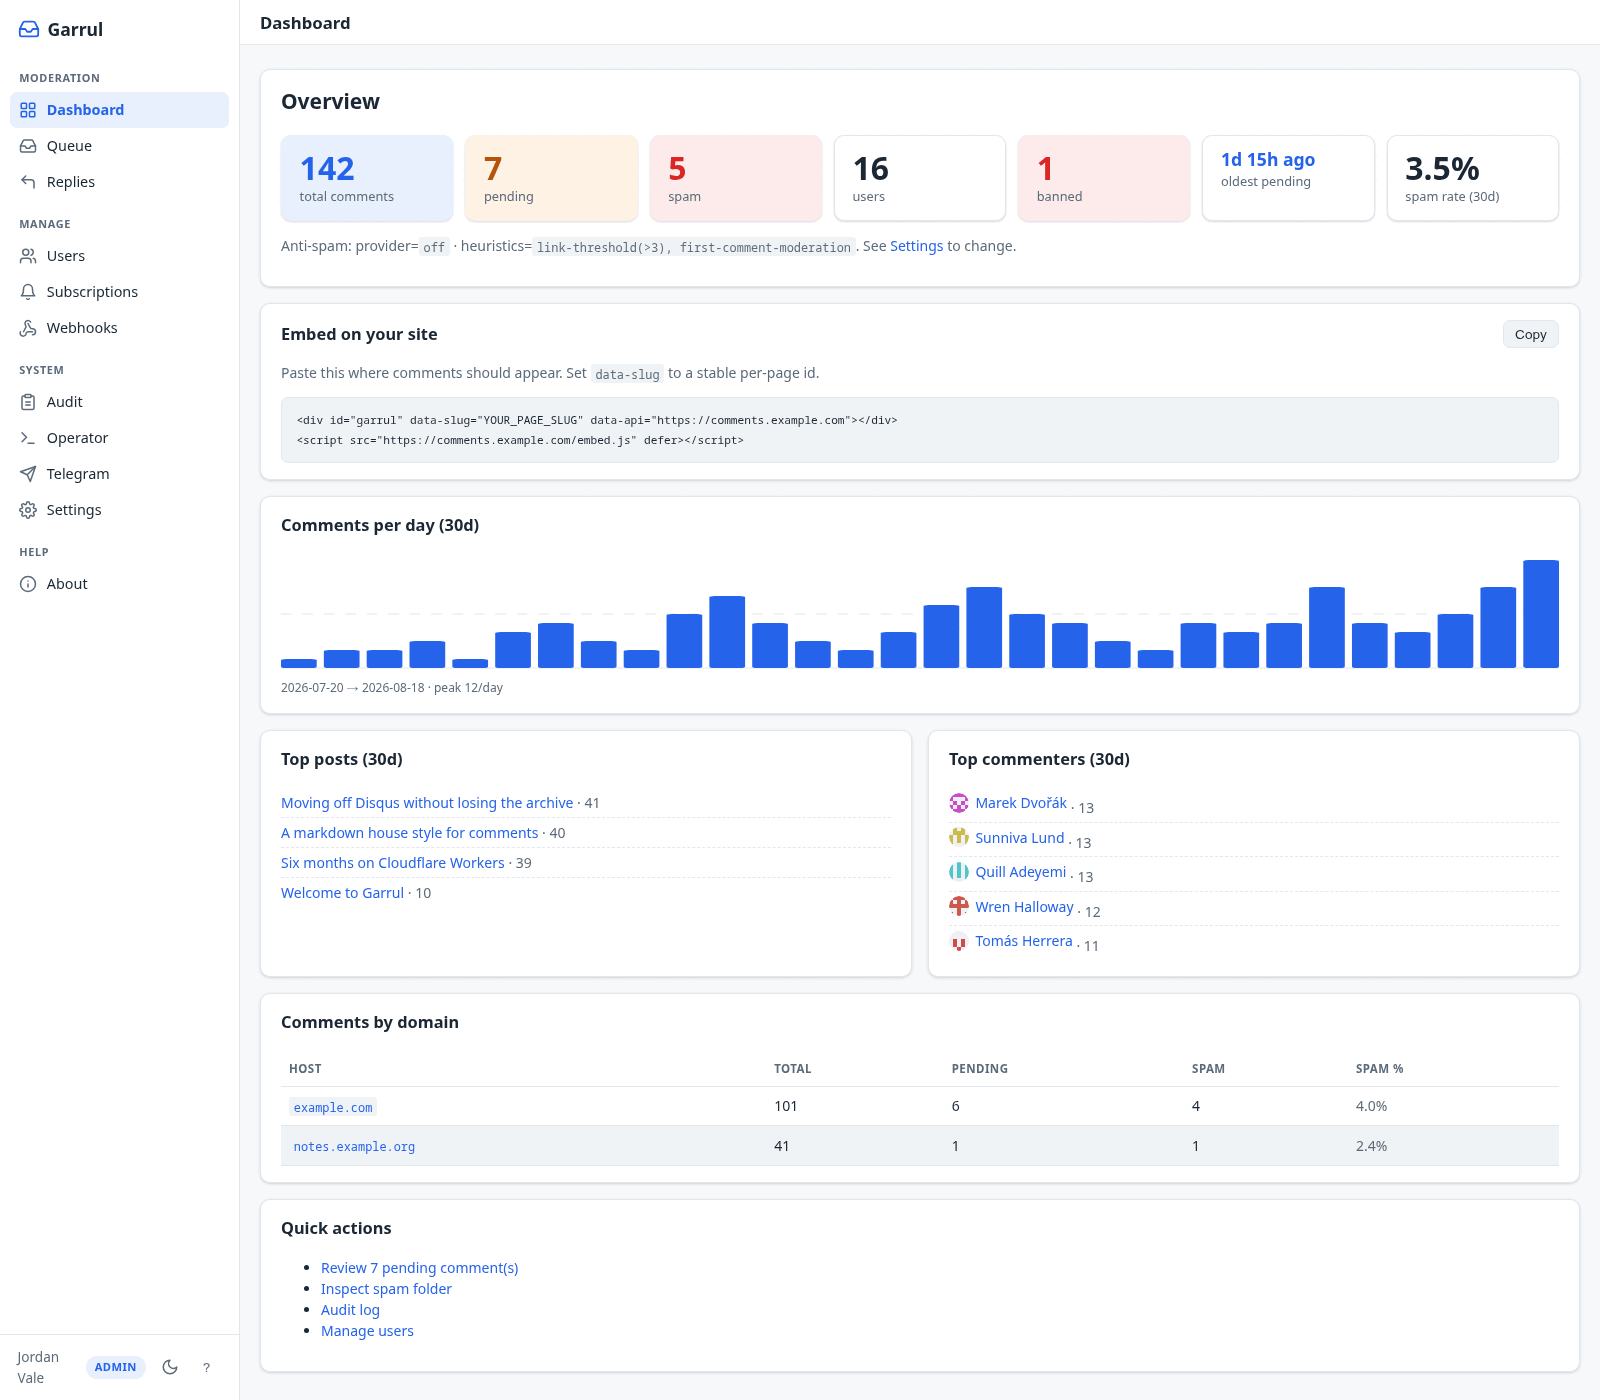Follow the Settings link in Overview
This screenshot has height=1400, width=1600.
click(x=916, y=246)
